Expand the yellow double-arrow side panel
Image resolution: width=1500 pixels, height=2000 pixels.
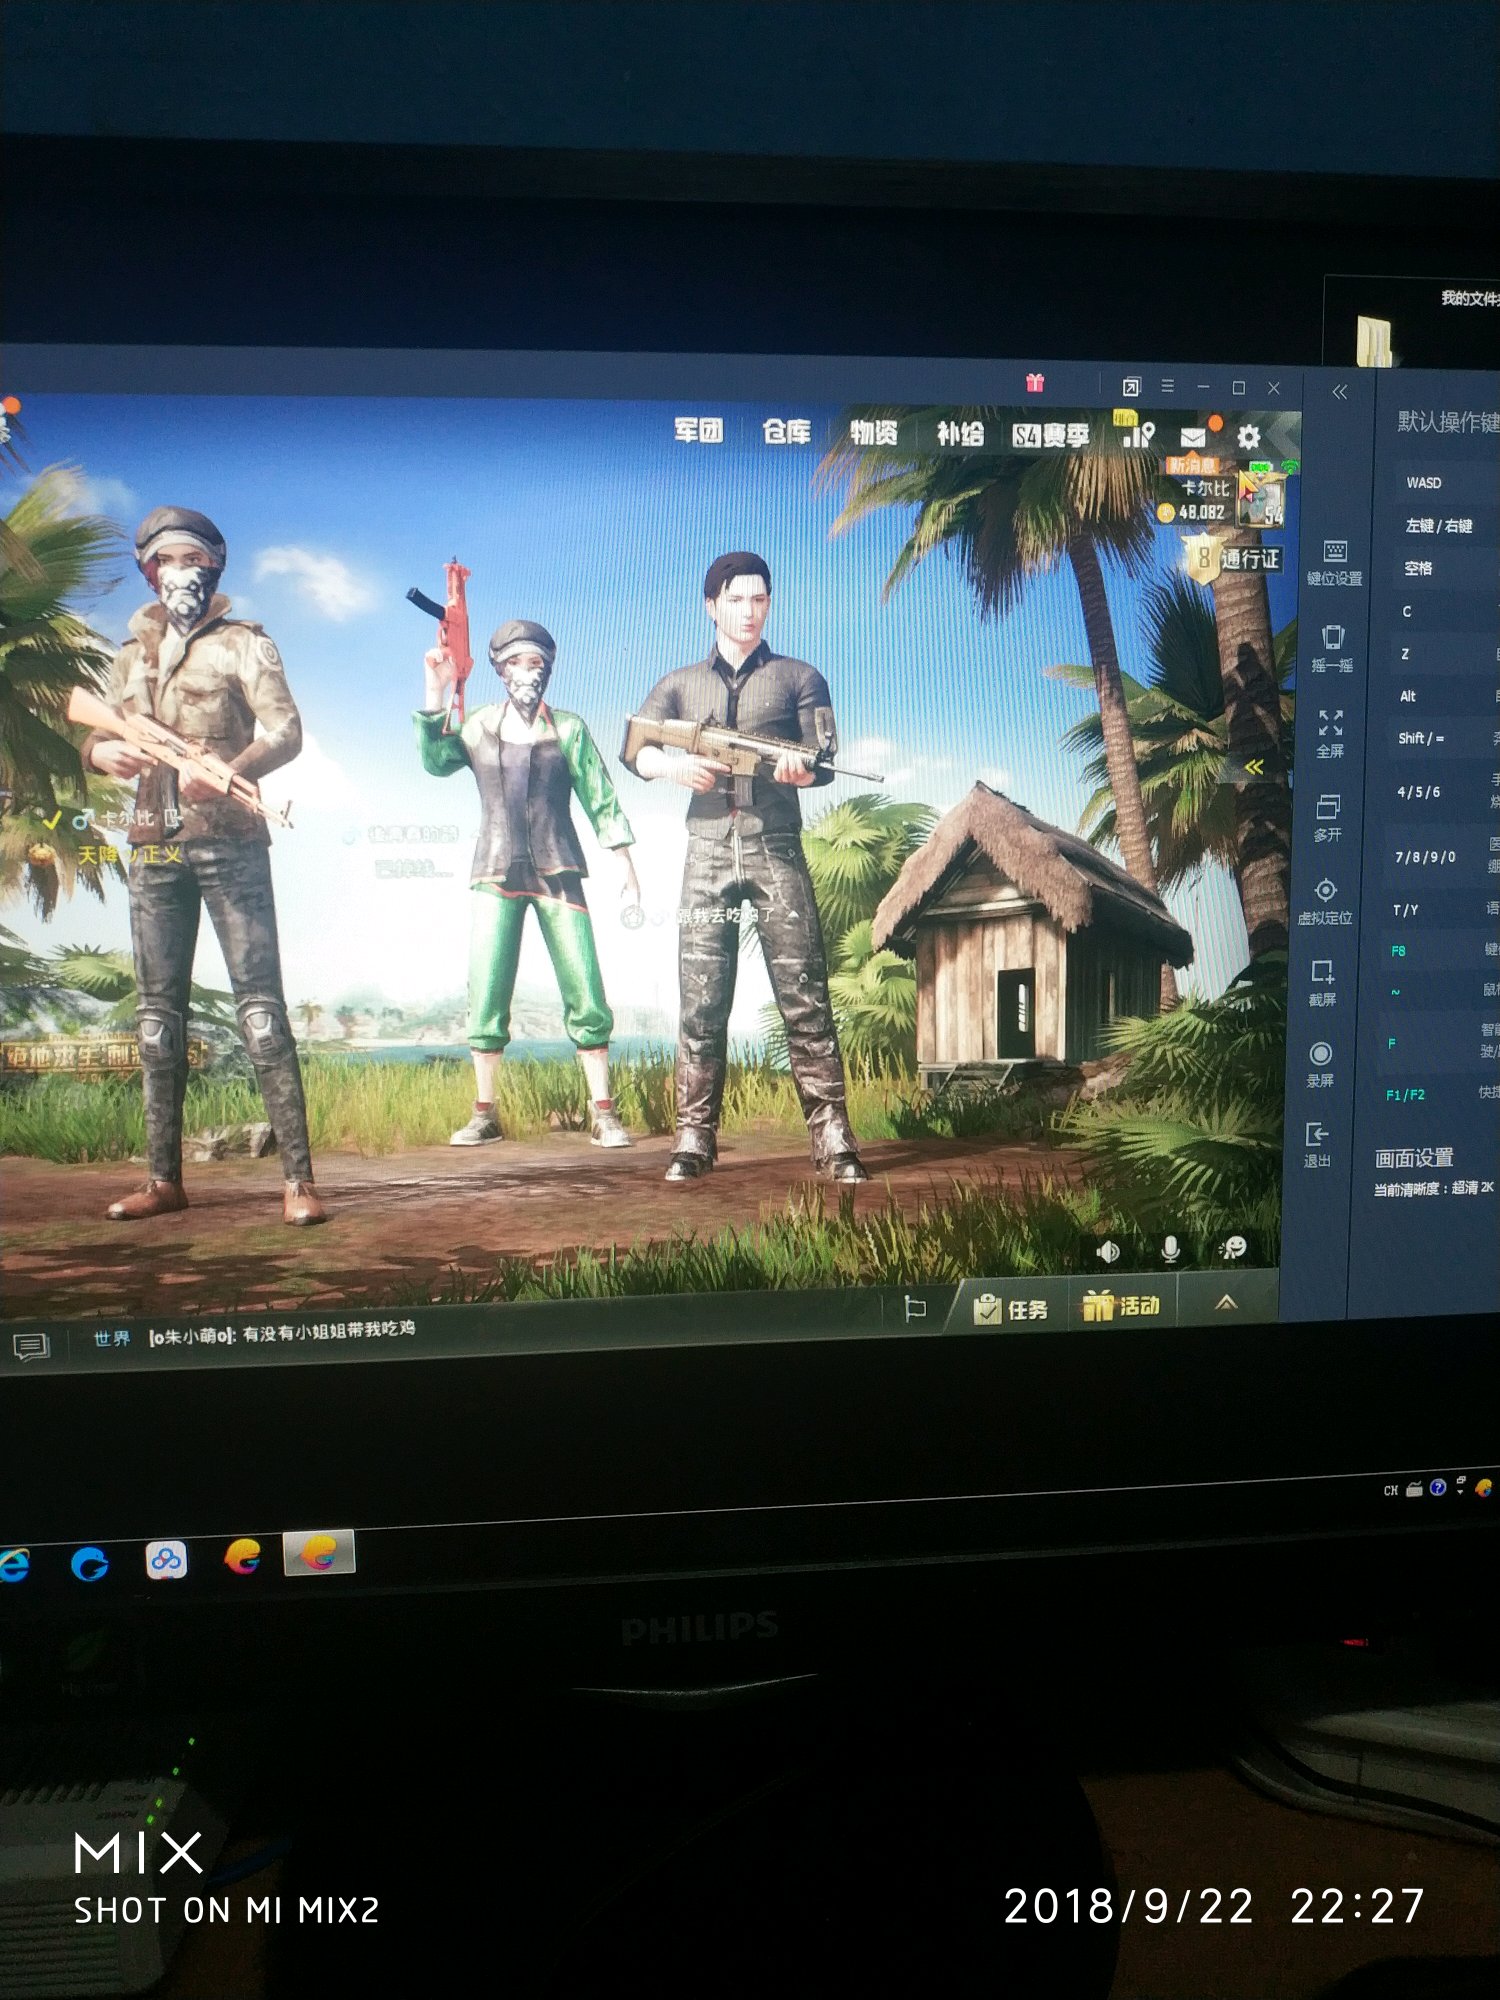(1254, 767)
